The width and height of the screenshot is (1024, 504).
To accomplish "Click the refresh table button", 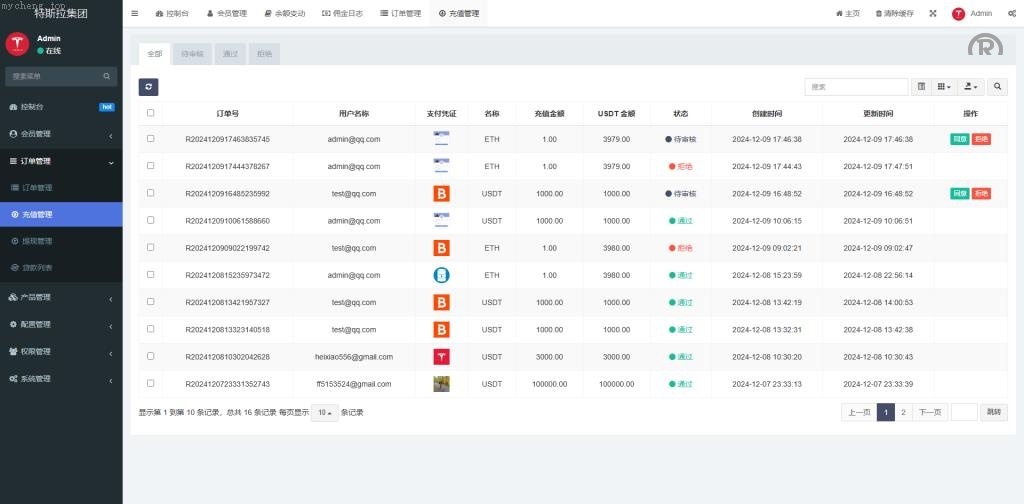I will coord(148,87).
